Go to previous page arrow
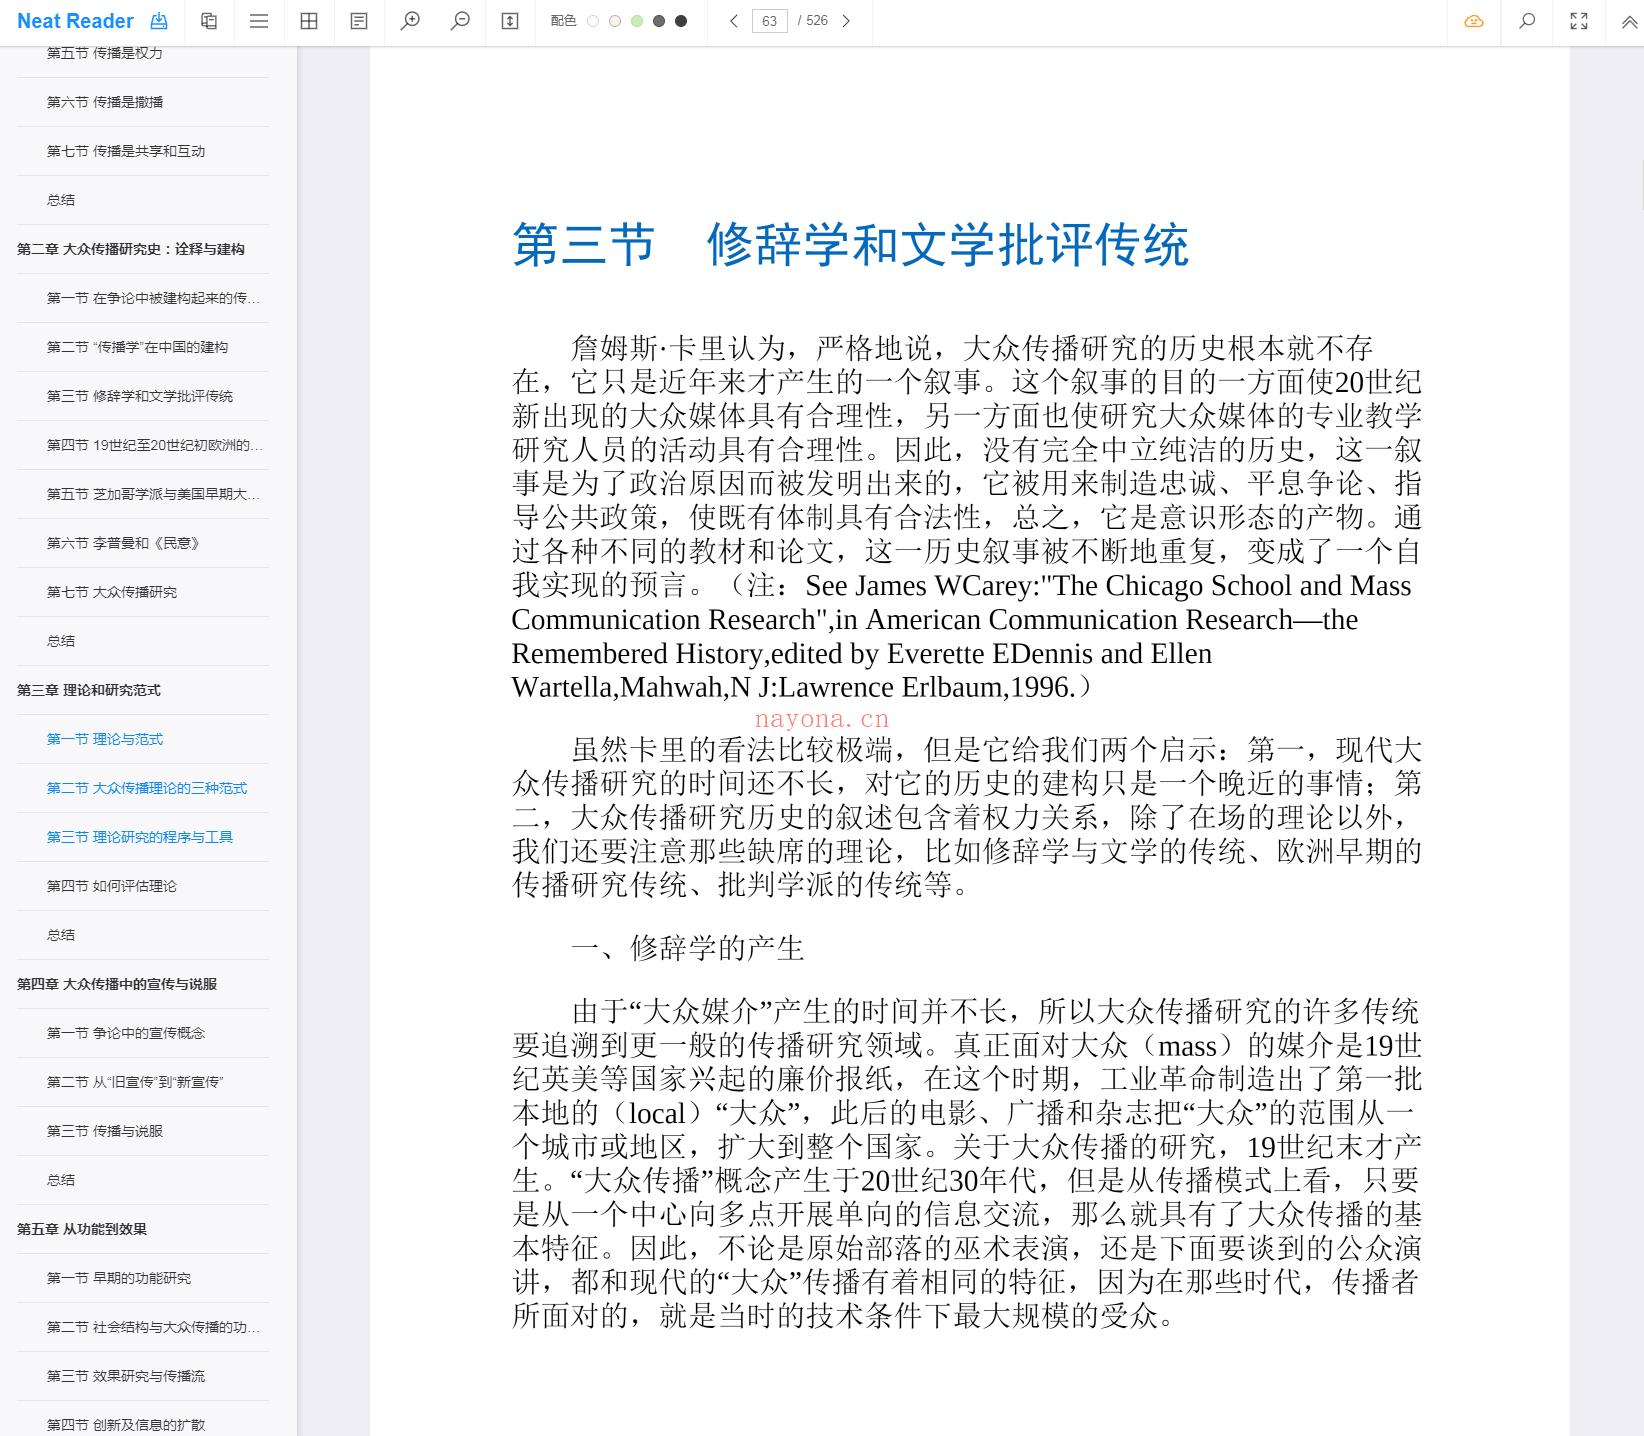Image resolution: width=1644 pixels, height=1436 pixels. (734, 21)
